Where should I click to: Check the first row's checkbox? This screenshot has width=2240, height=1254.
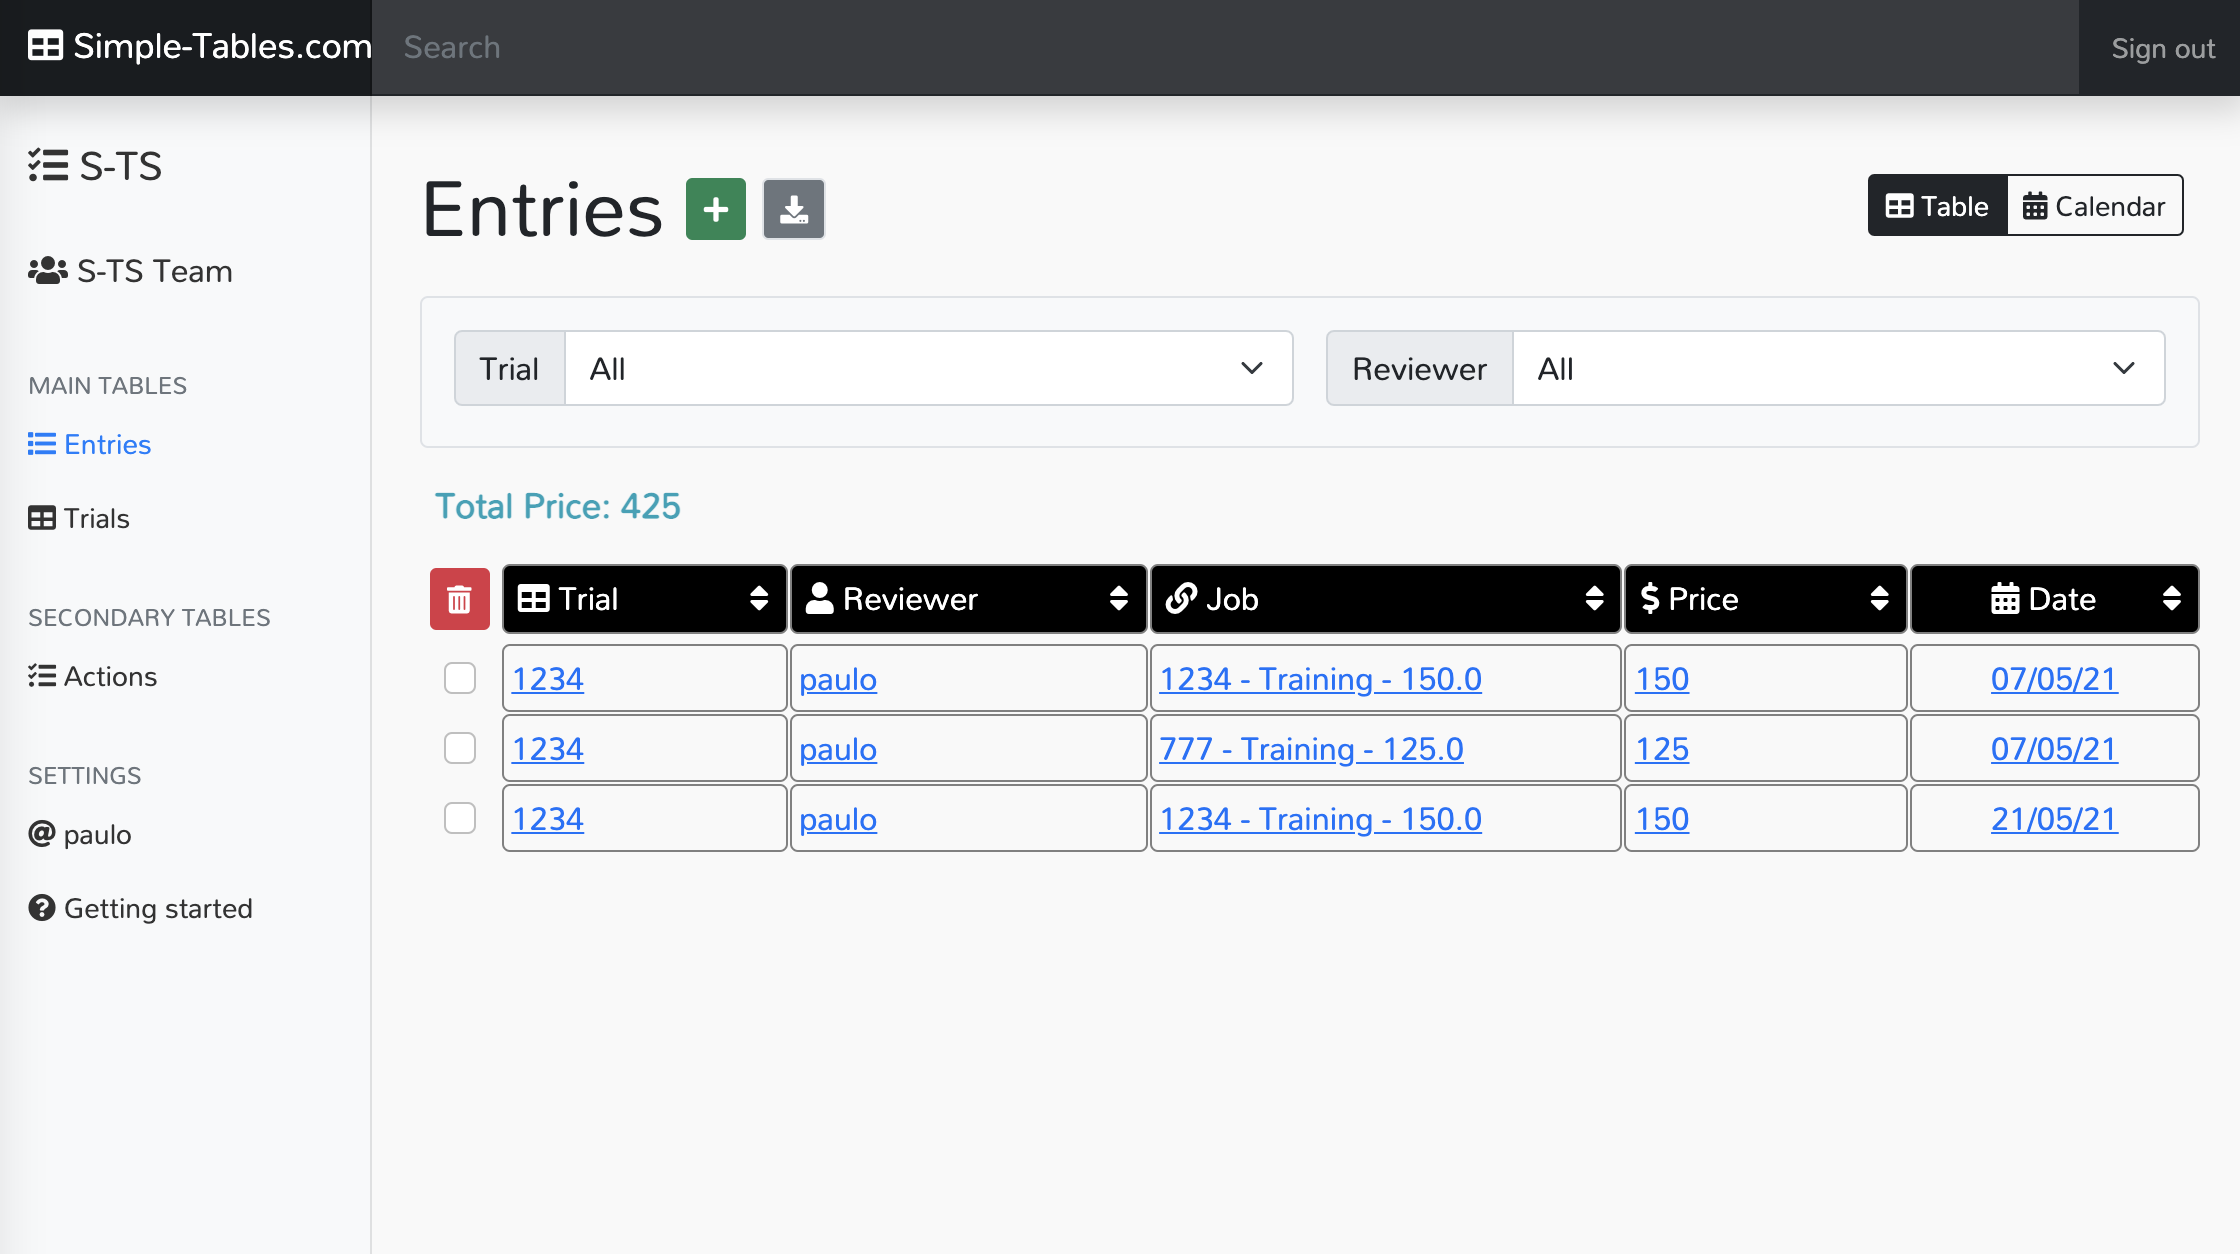click(459, 677)
